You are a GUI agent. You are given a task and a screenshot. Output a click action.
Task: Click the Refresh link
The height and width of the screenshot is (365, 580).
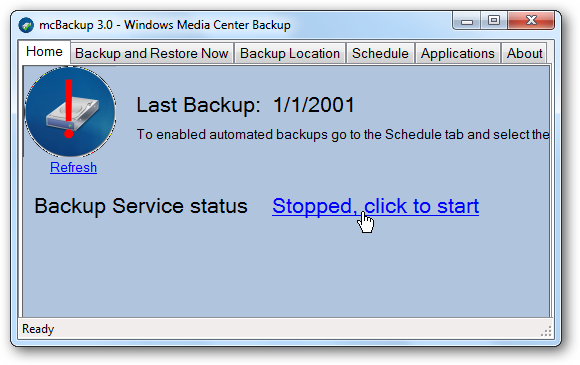point(74,168)
